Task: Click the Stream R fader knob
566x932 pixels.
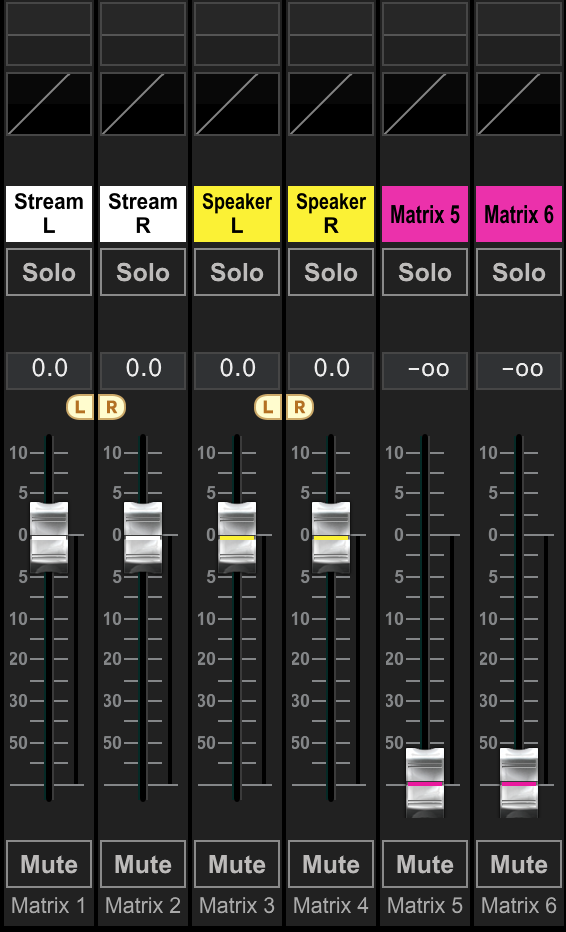Action: click(143, 537)
